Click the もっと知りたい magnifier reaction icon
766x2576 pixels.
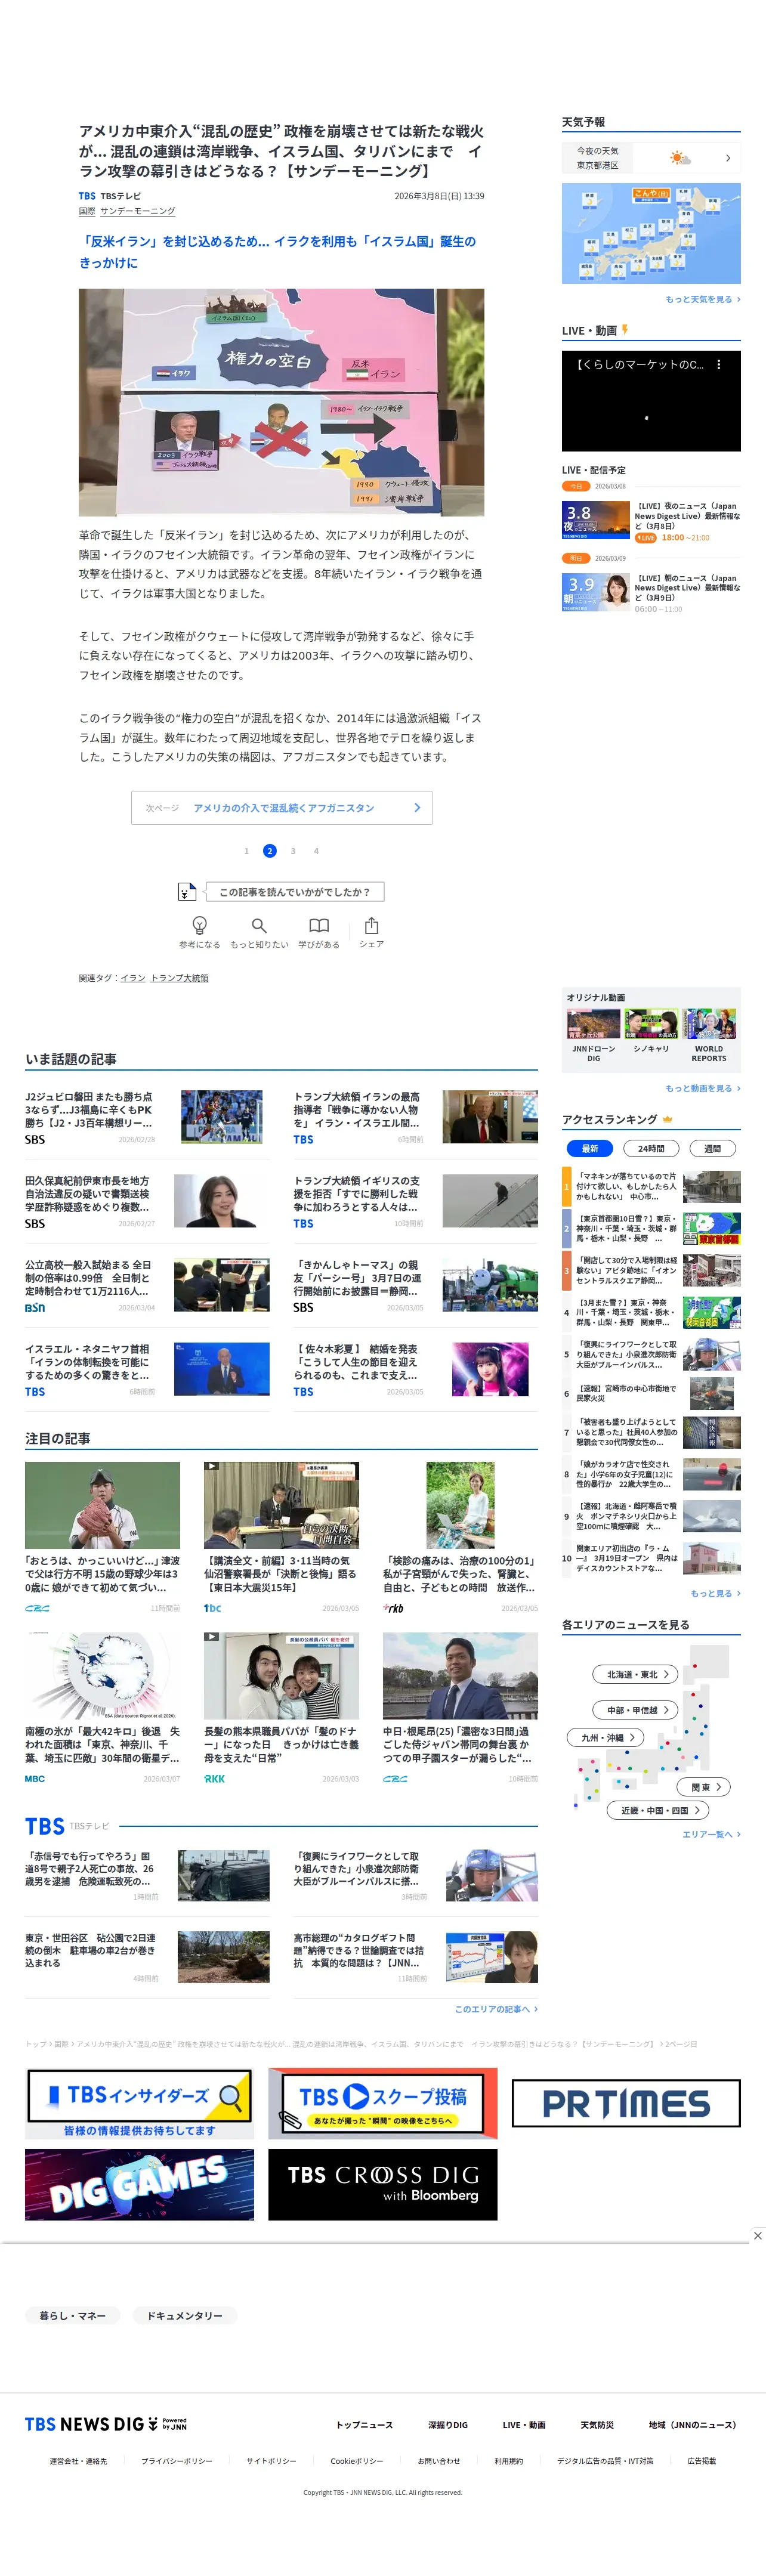259,925
